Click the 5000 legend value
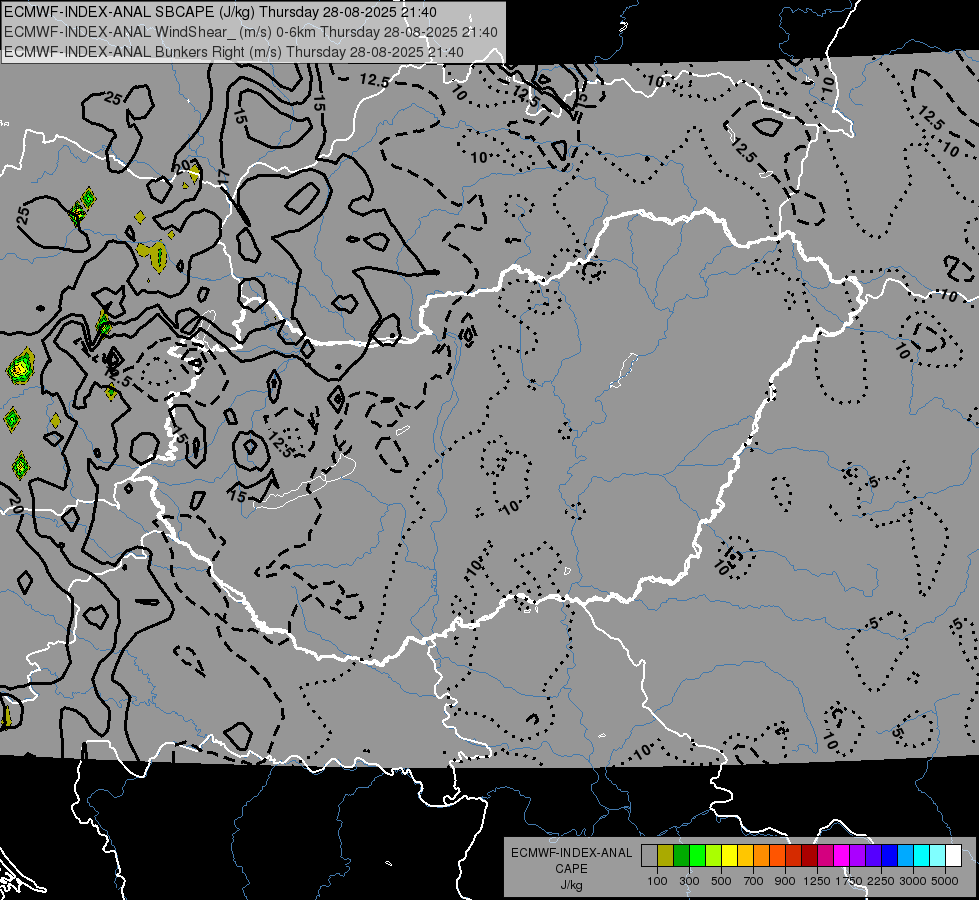Viewport: 979px width, 900px height. 945,881
